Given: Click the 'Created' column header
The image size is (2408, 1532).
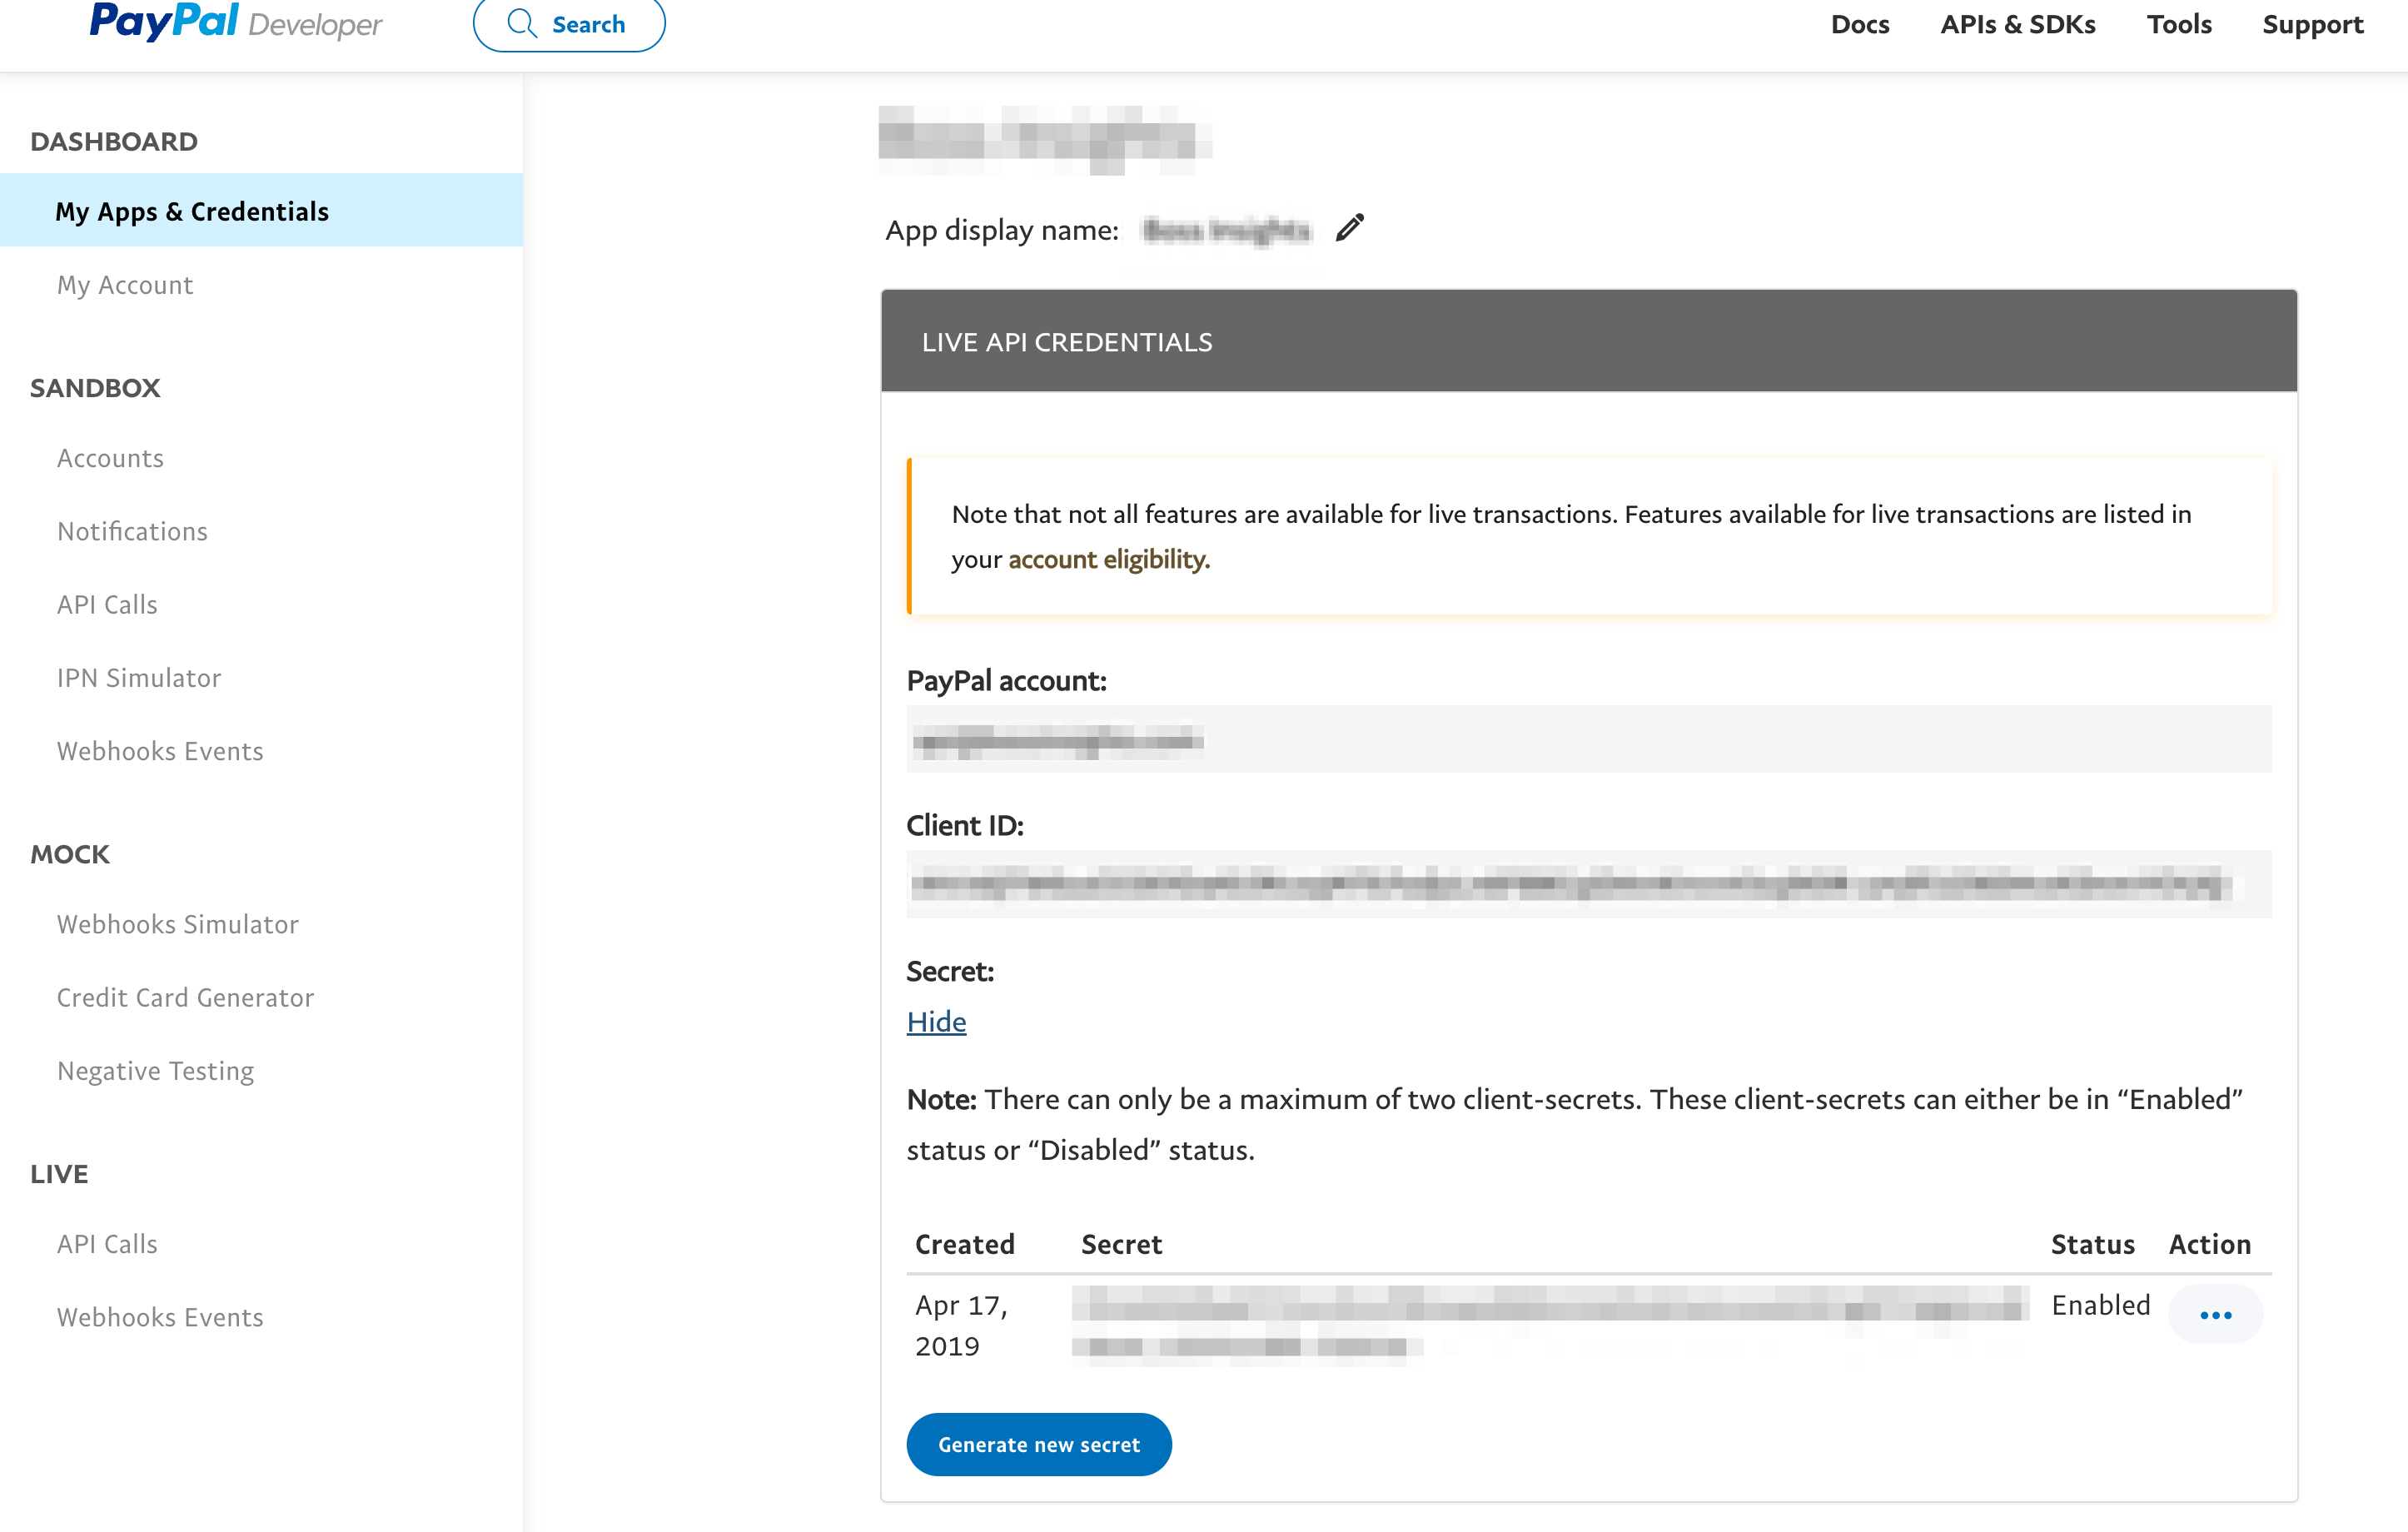Looking at the screenshot, I should pyautogui.click(x=965, y=1244).
